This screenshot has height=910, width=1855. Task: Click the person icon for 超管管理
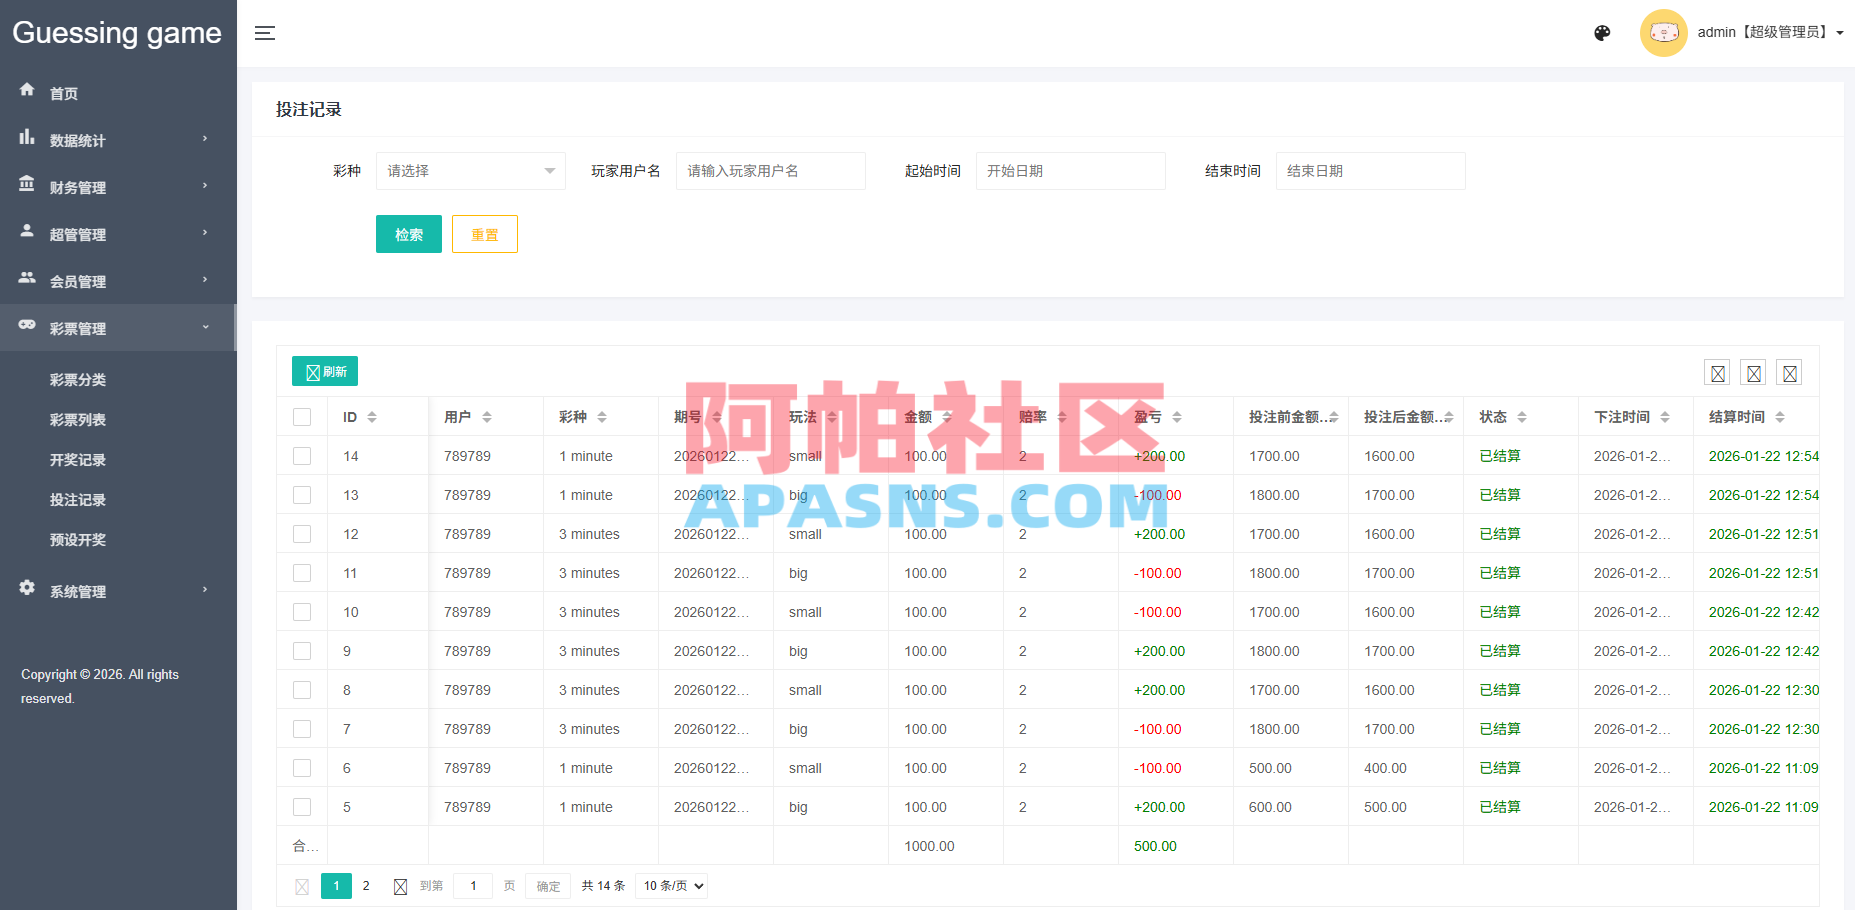[27, 230]
